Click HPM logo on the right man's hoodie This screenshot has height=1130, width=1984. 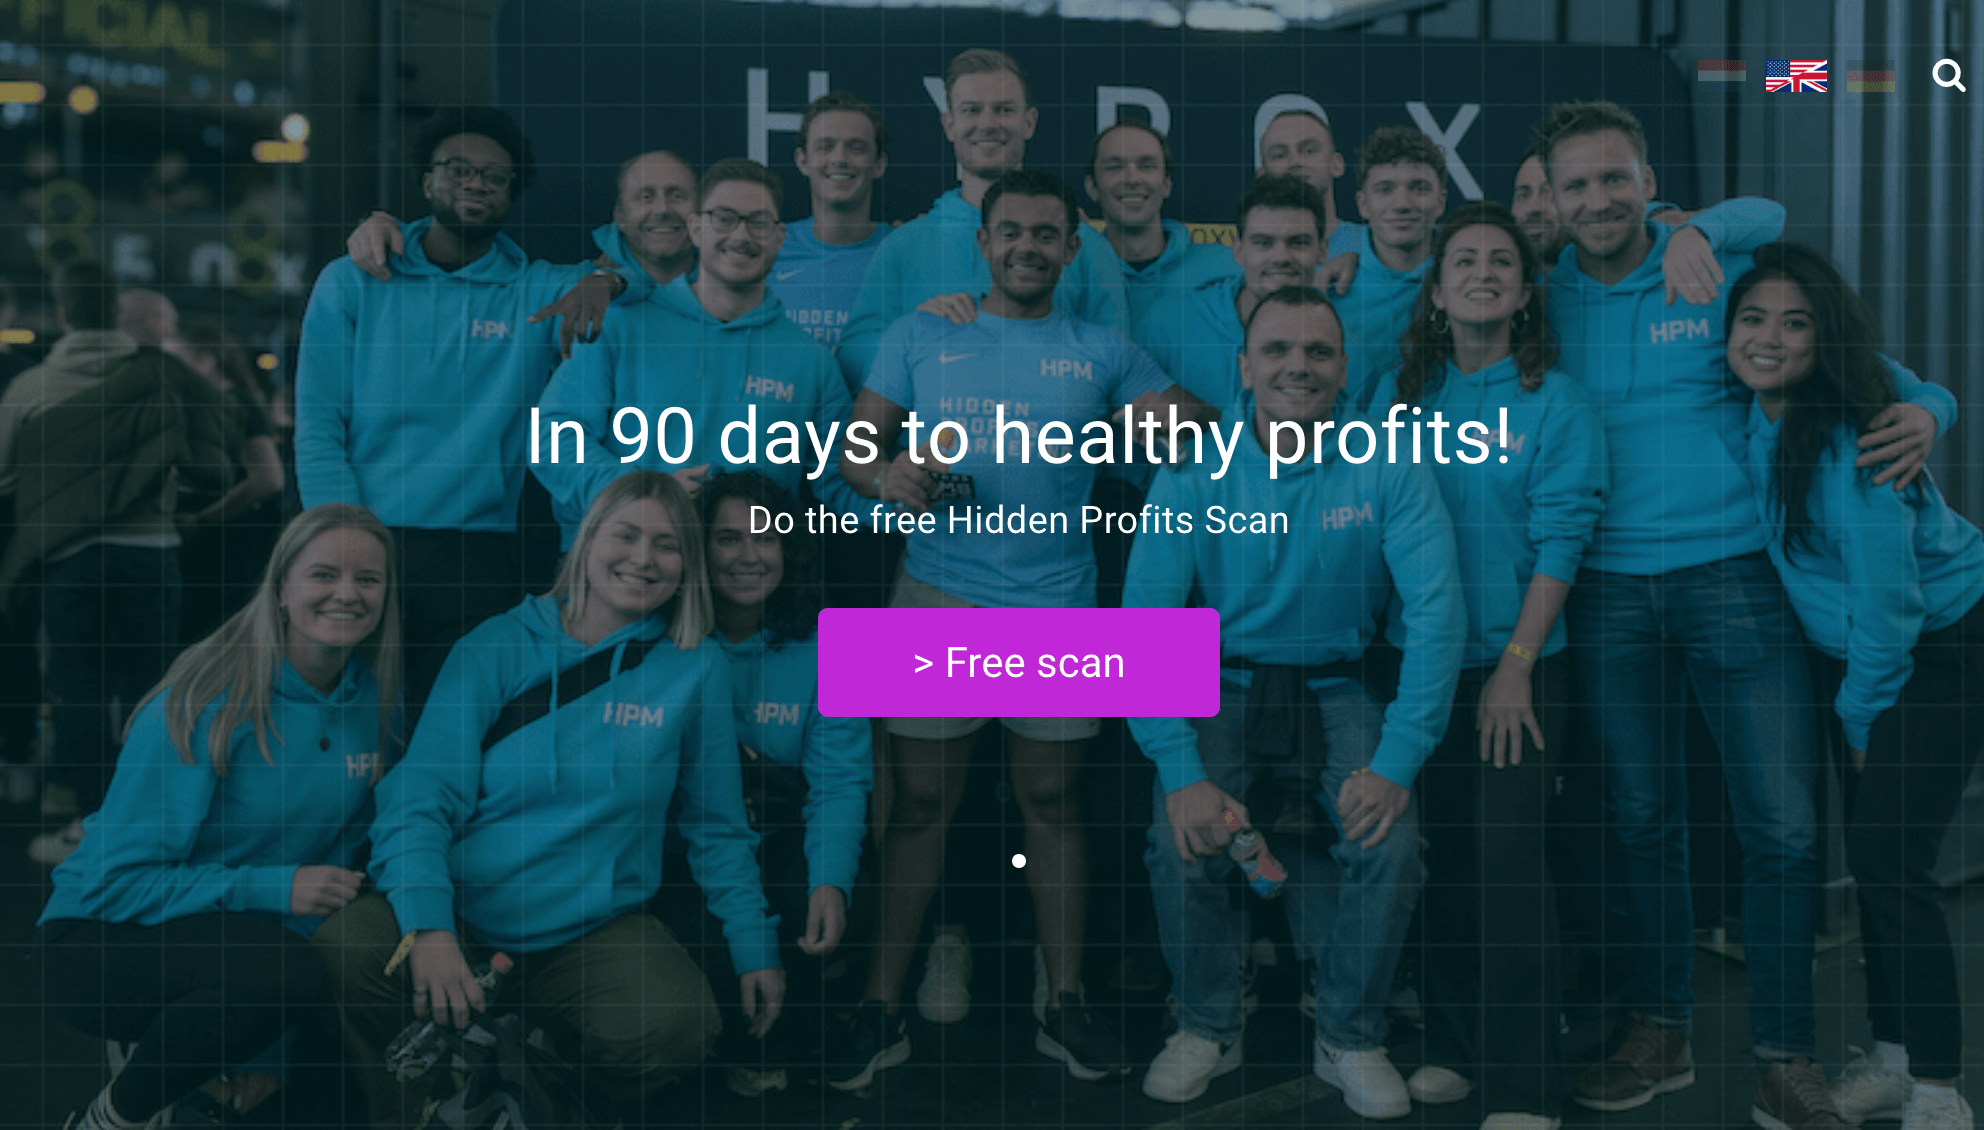1679,331
